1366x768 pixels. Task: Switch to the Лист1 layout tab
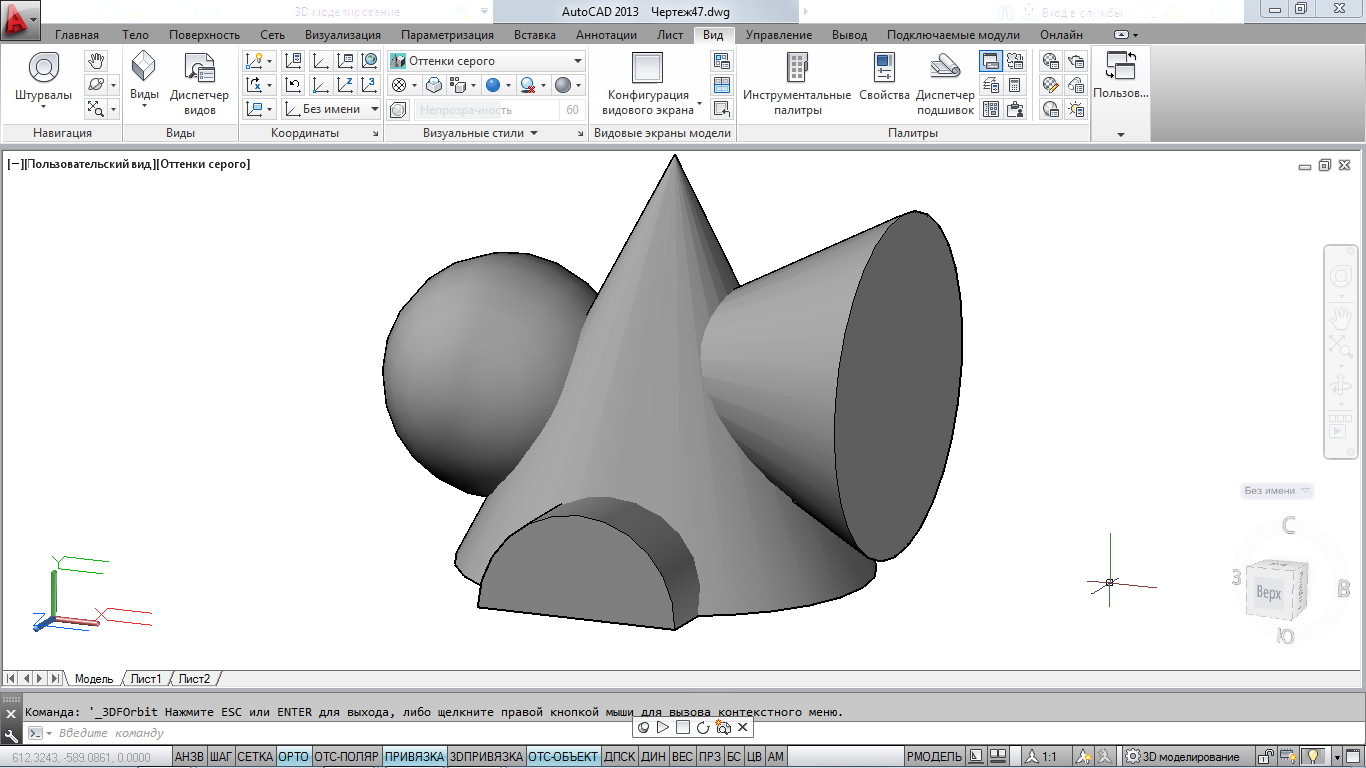(146, 679)
